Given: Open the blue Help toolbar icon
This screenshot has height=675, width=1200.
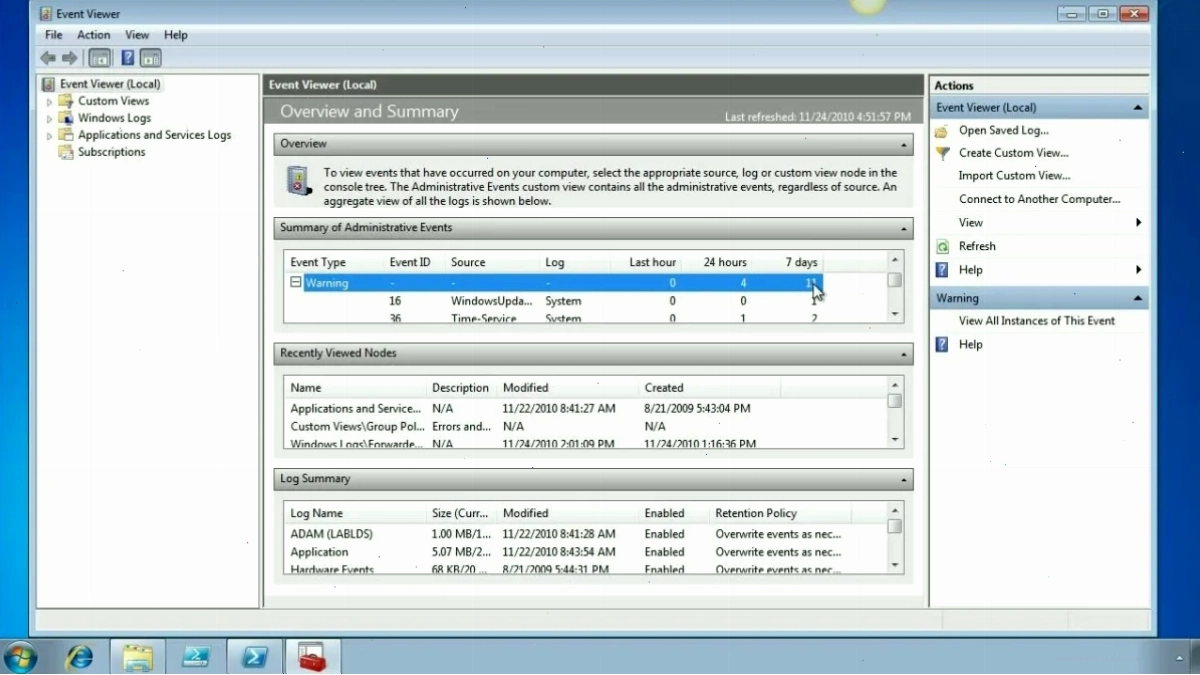Looking at the screenshot, I should click(128, 58).
